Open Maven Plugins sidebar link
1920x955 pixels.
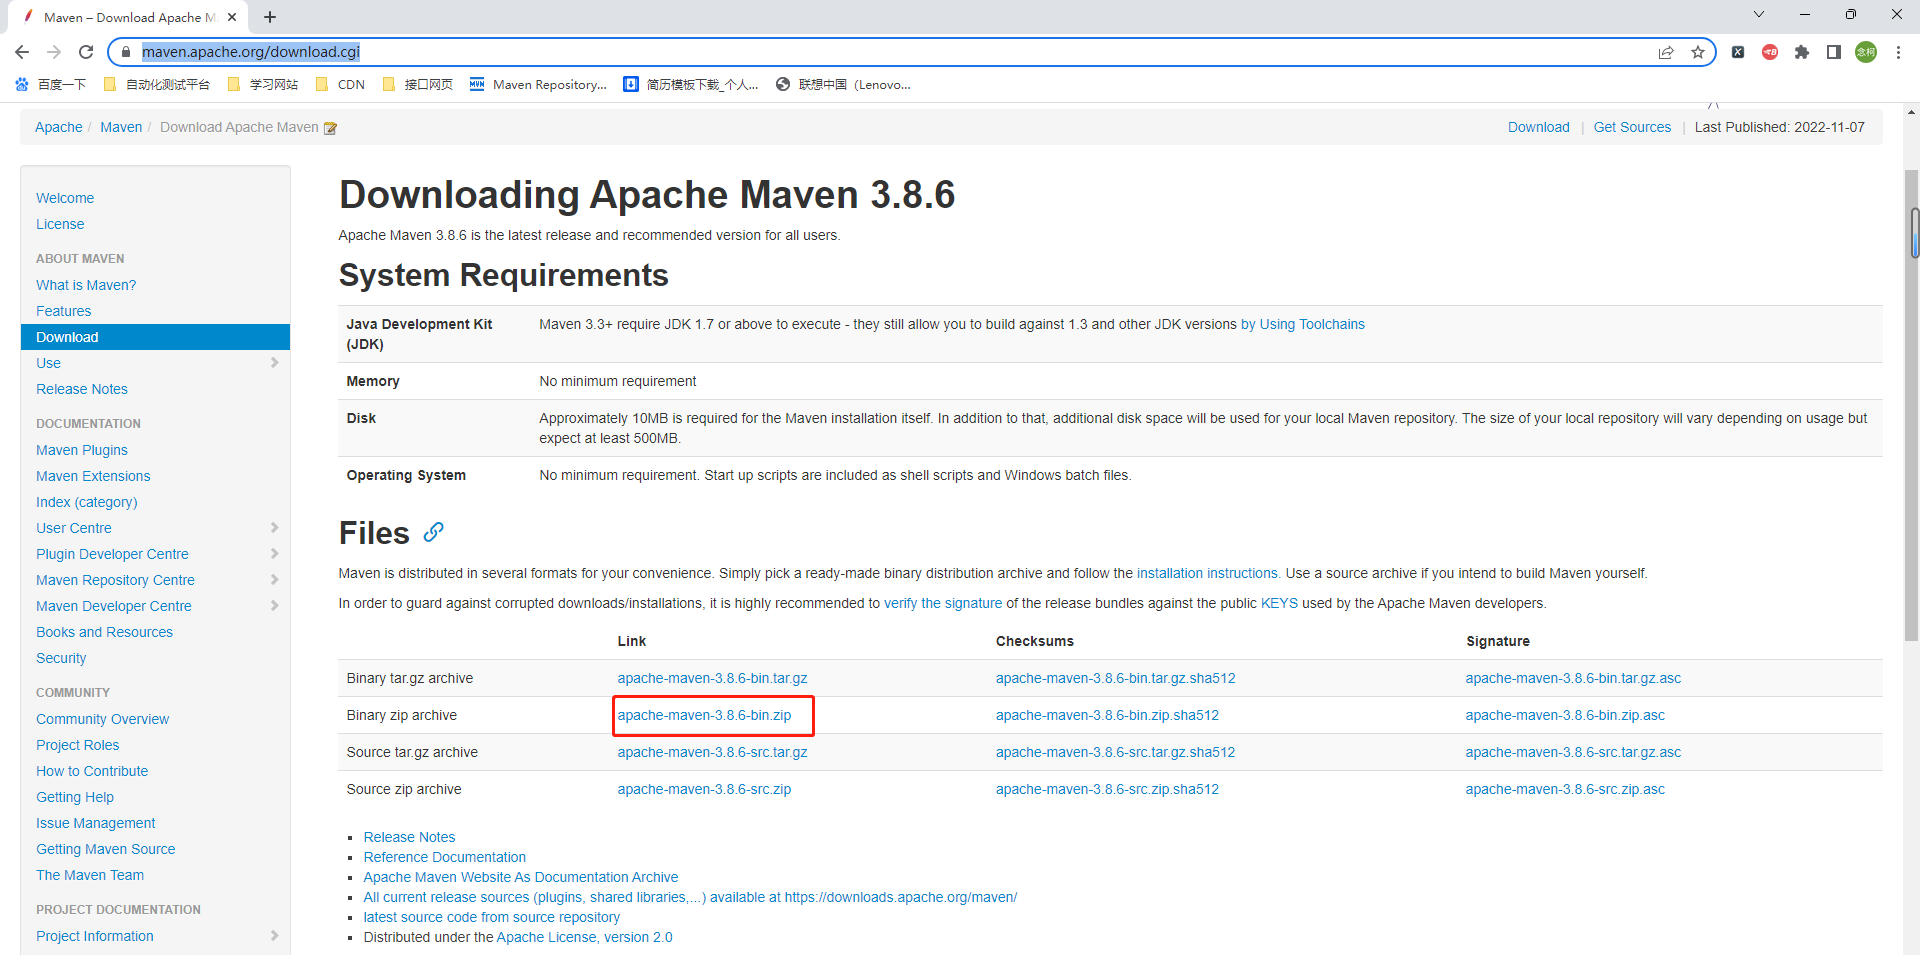(x=82, y=450)
